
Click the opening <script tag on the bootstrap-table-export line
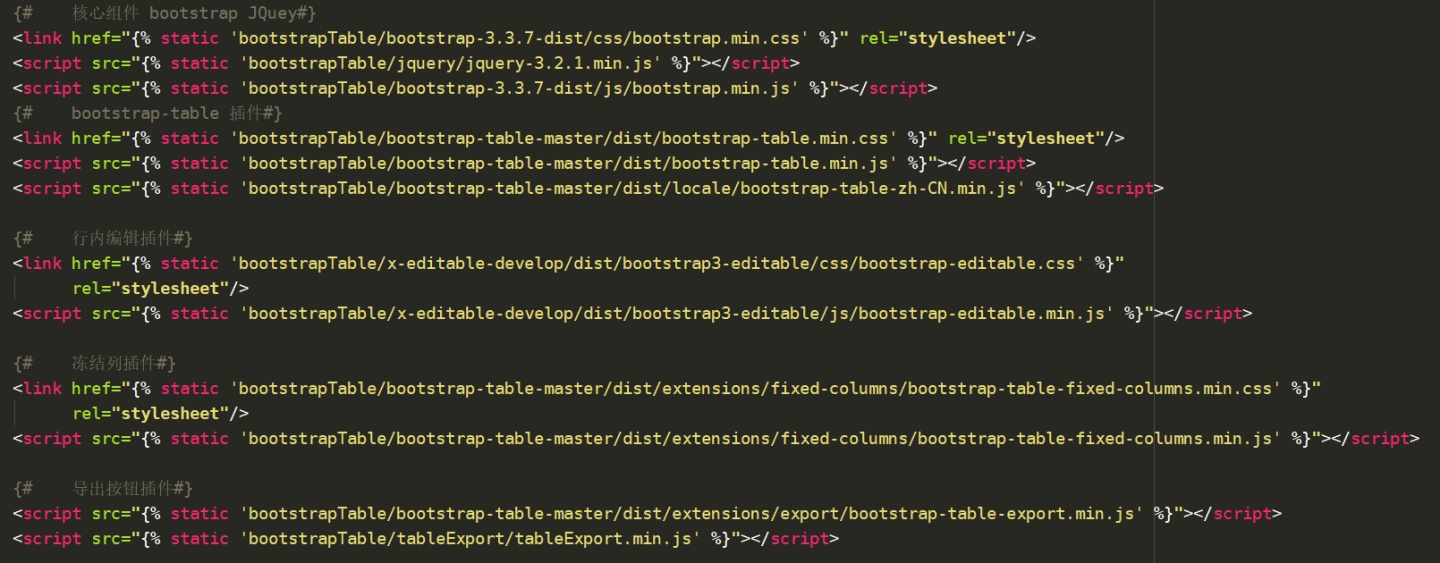tap(47, 513)
